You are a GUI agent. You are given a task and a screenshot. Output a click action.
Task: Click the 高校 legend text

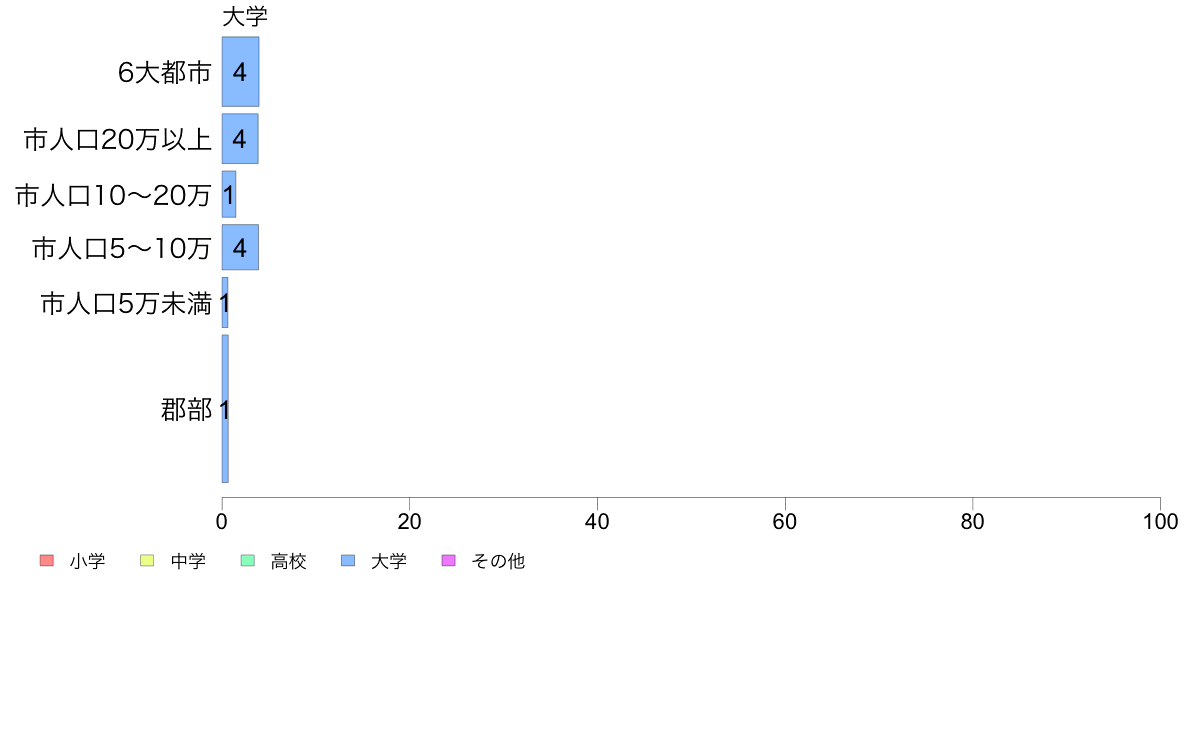pyautogui.click(x=289, y=561)
